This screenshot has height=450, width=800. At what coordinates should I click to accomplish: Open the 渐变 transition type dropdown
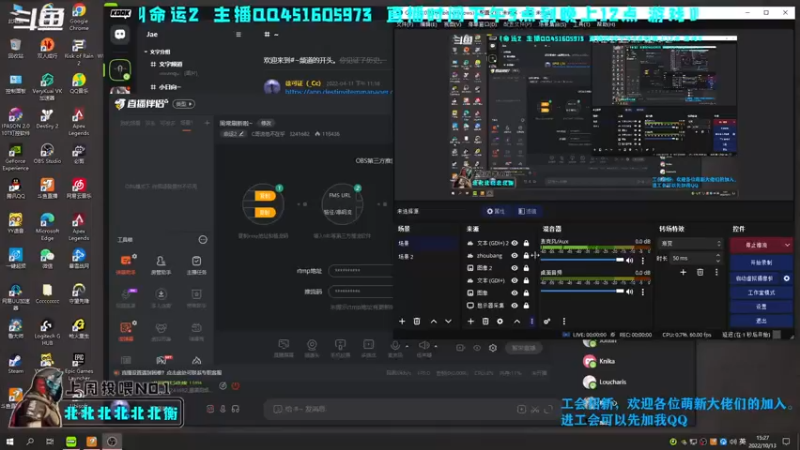(690, 244)
